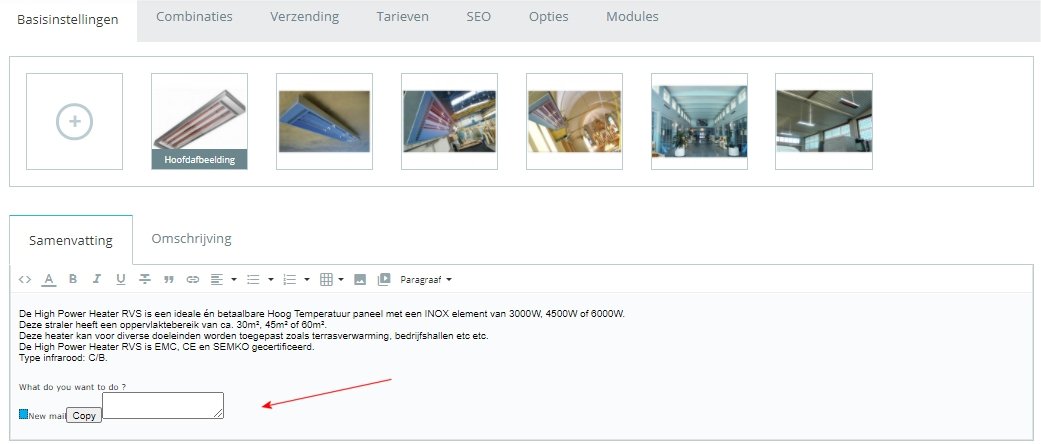This screenshot has width=1041, height=444.
Task: Click the insert table icon
Action: (326, 279)
